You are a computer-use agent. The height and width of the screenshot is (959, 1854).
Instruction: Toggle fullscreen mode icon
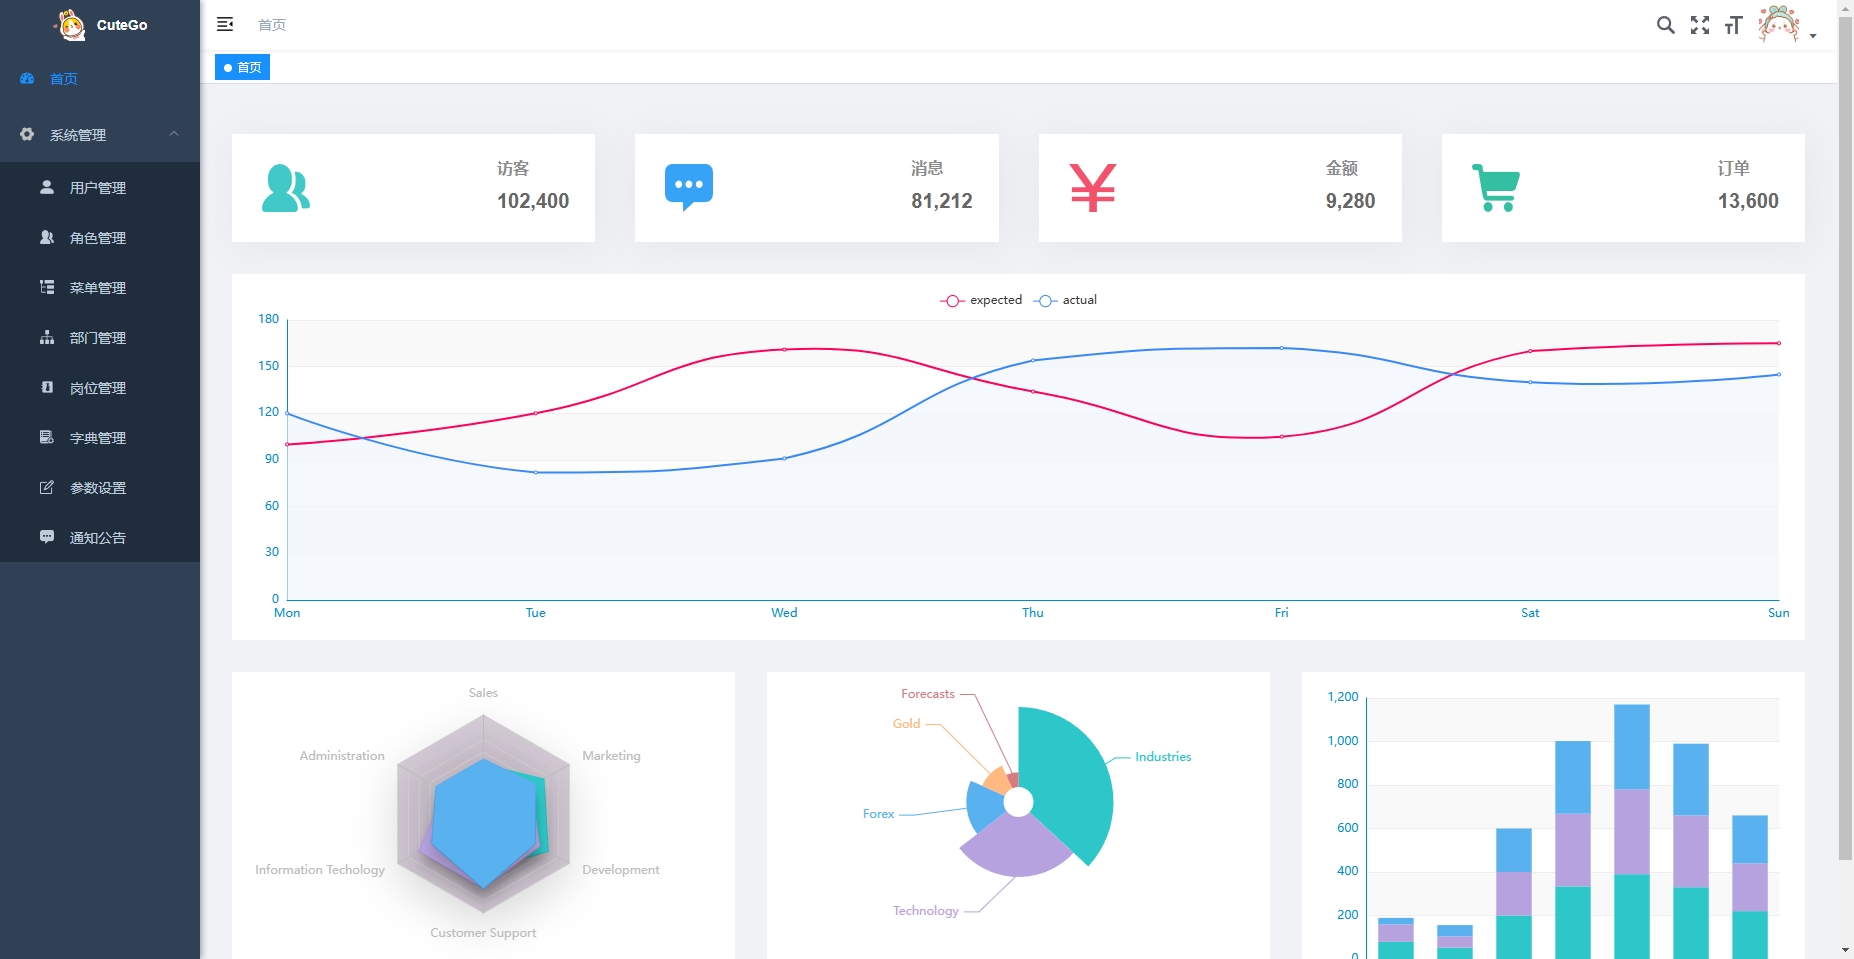(x=1700, y=25)
